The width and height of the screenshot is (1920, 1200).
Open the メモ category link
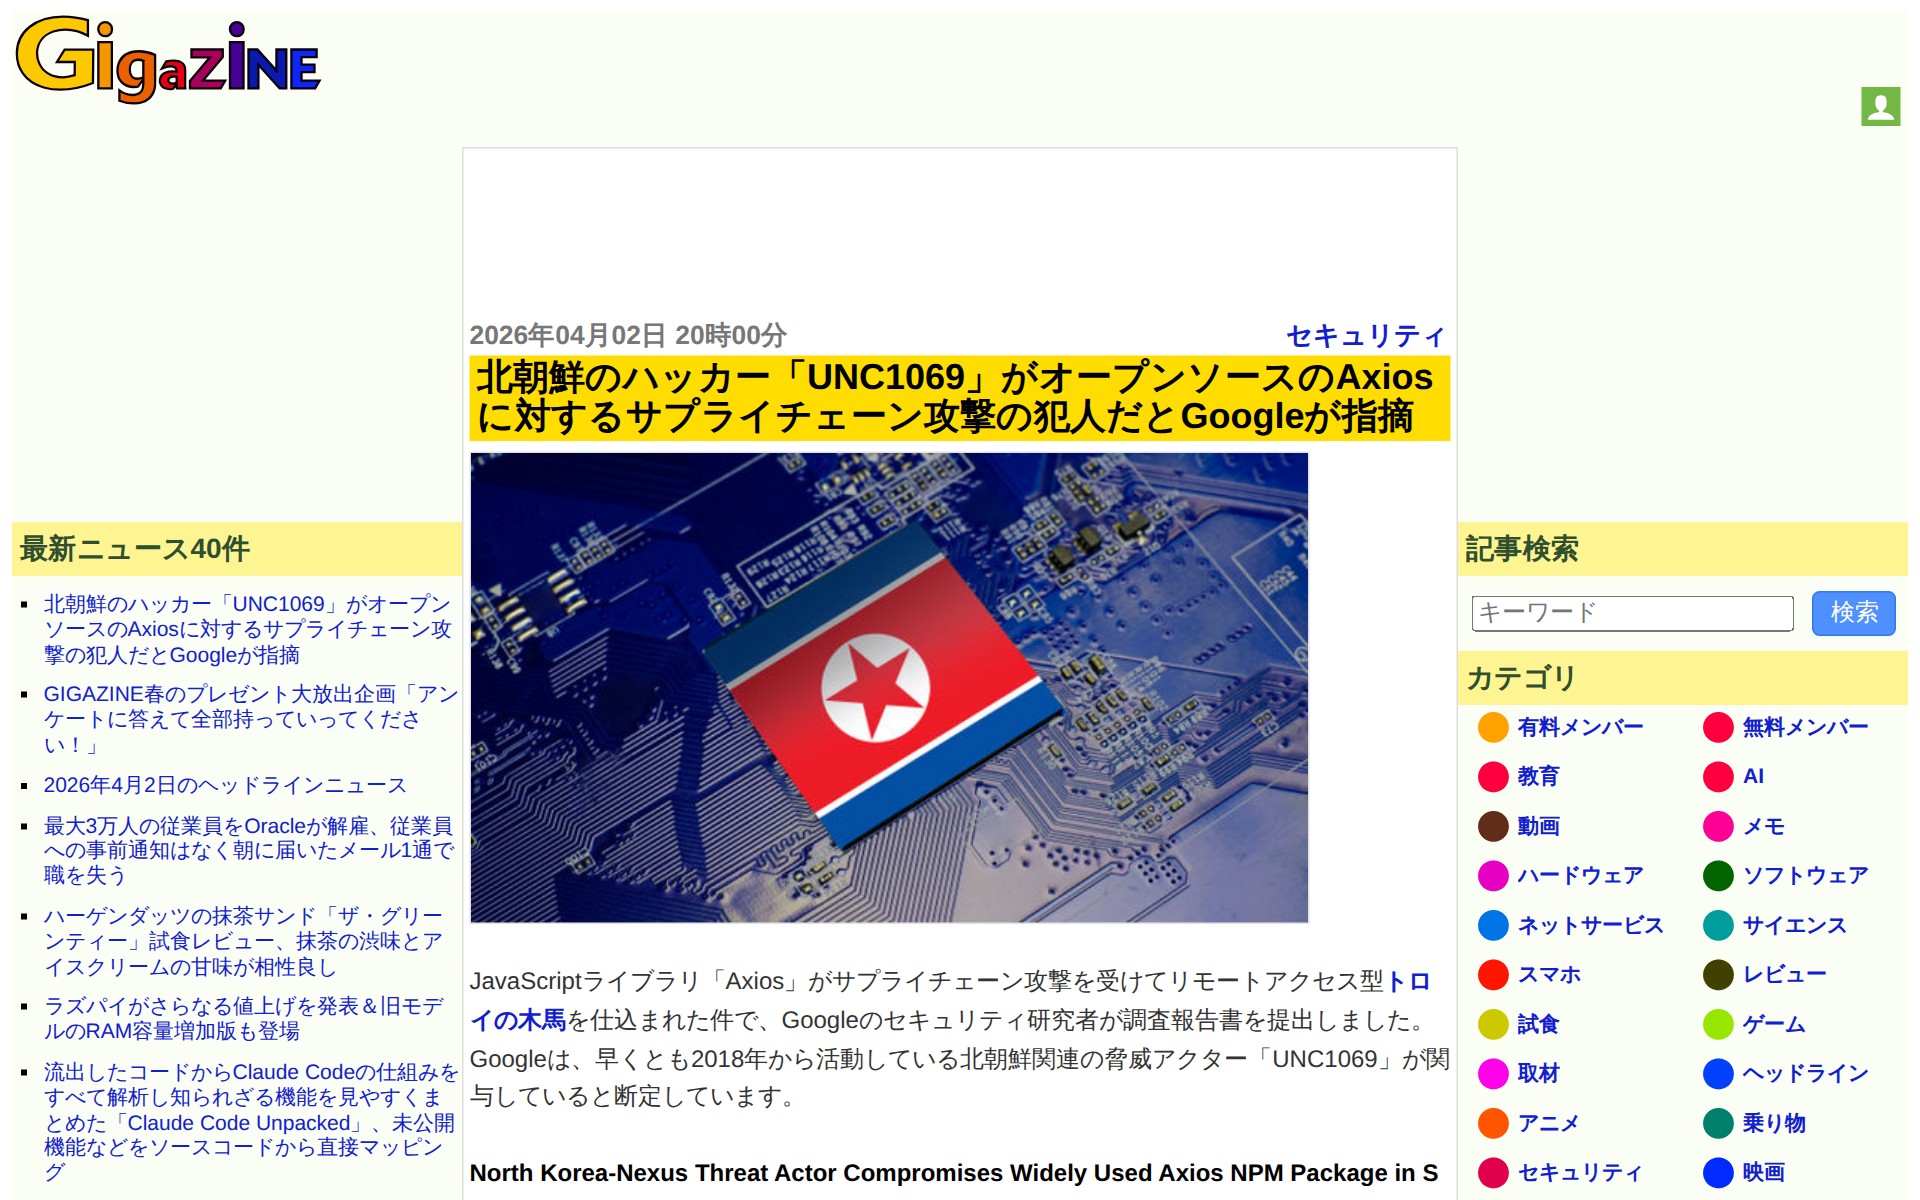point(1763,826)
